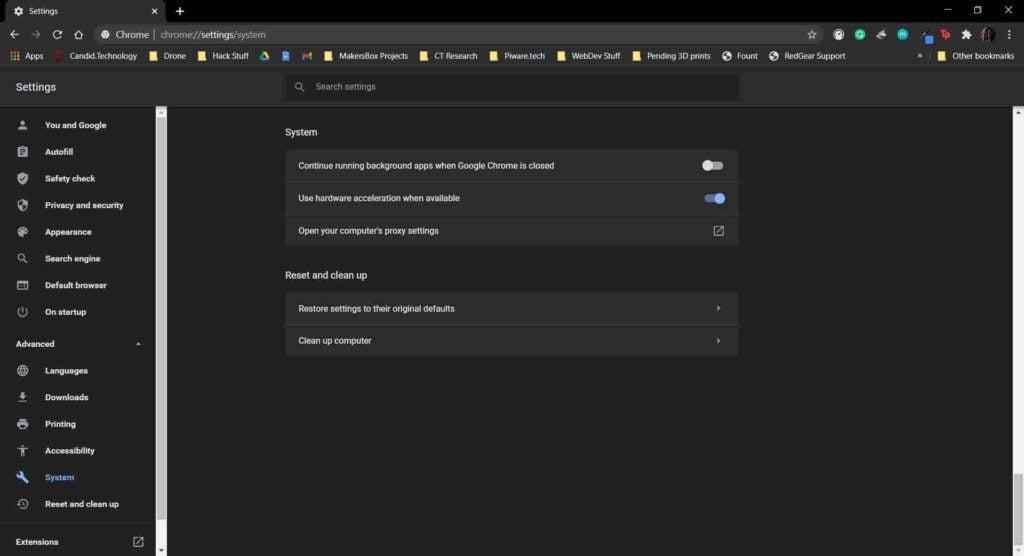The image size is (1024, 556).
Task: Bookmark this page with the star icon
Action: (x=812, y=35)
